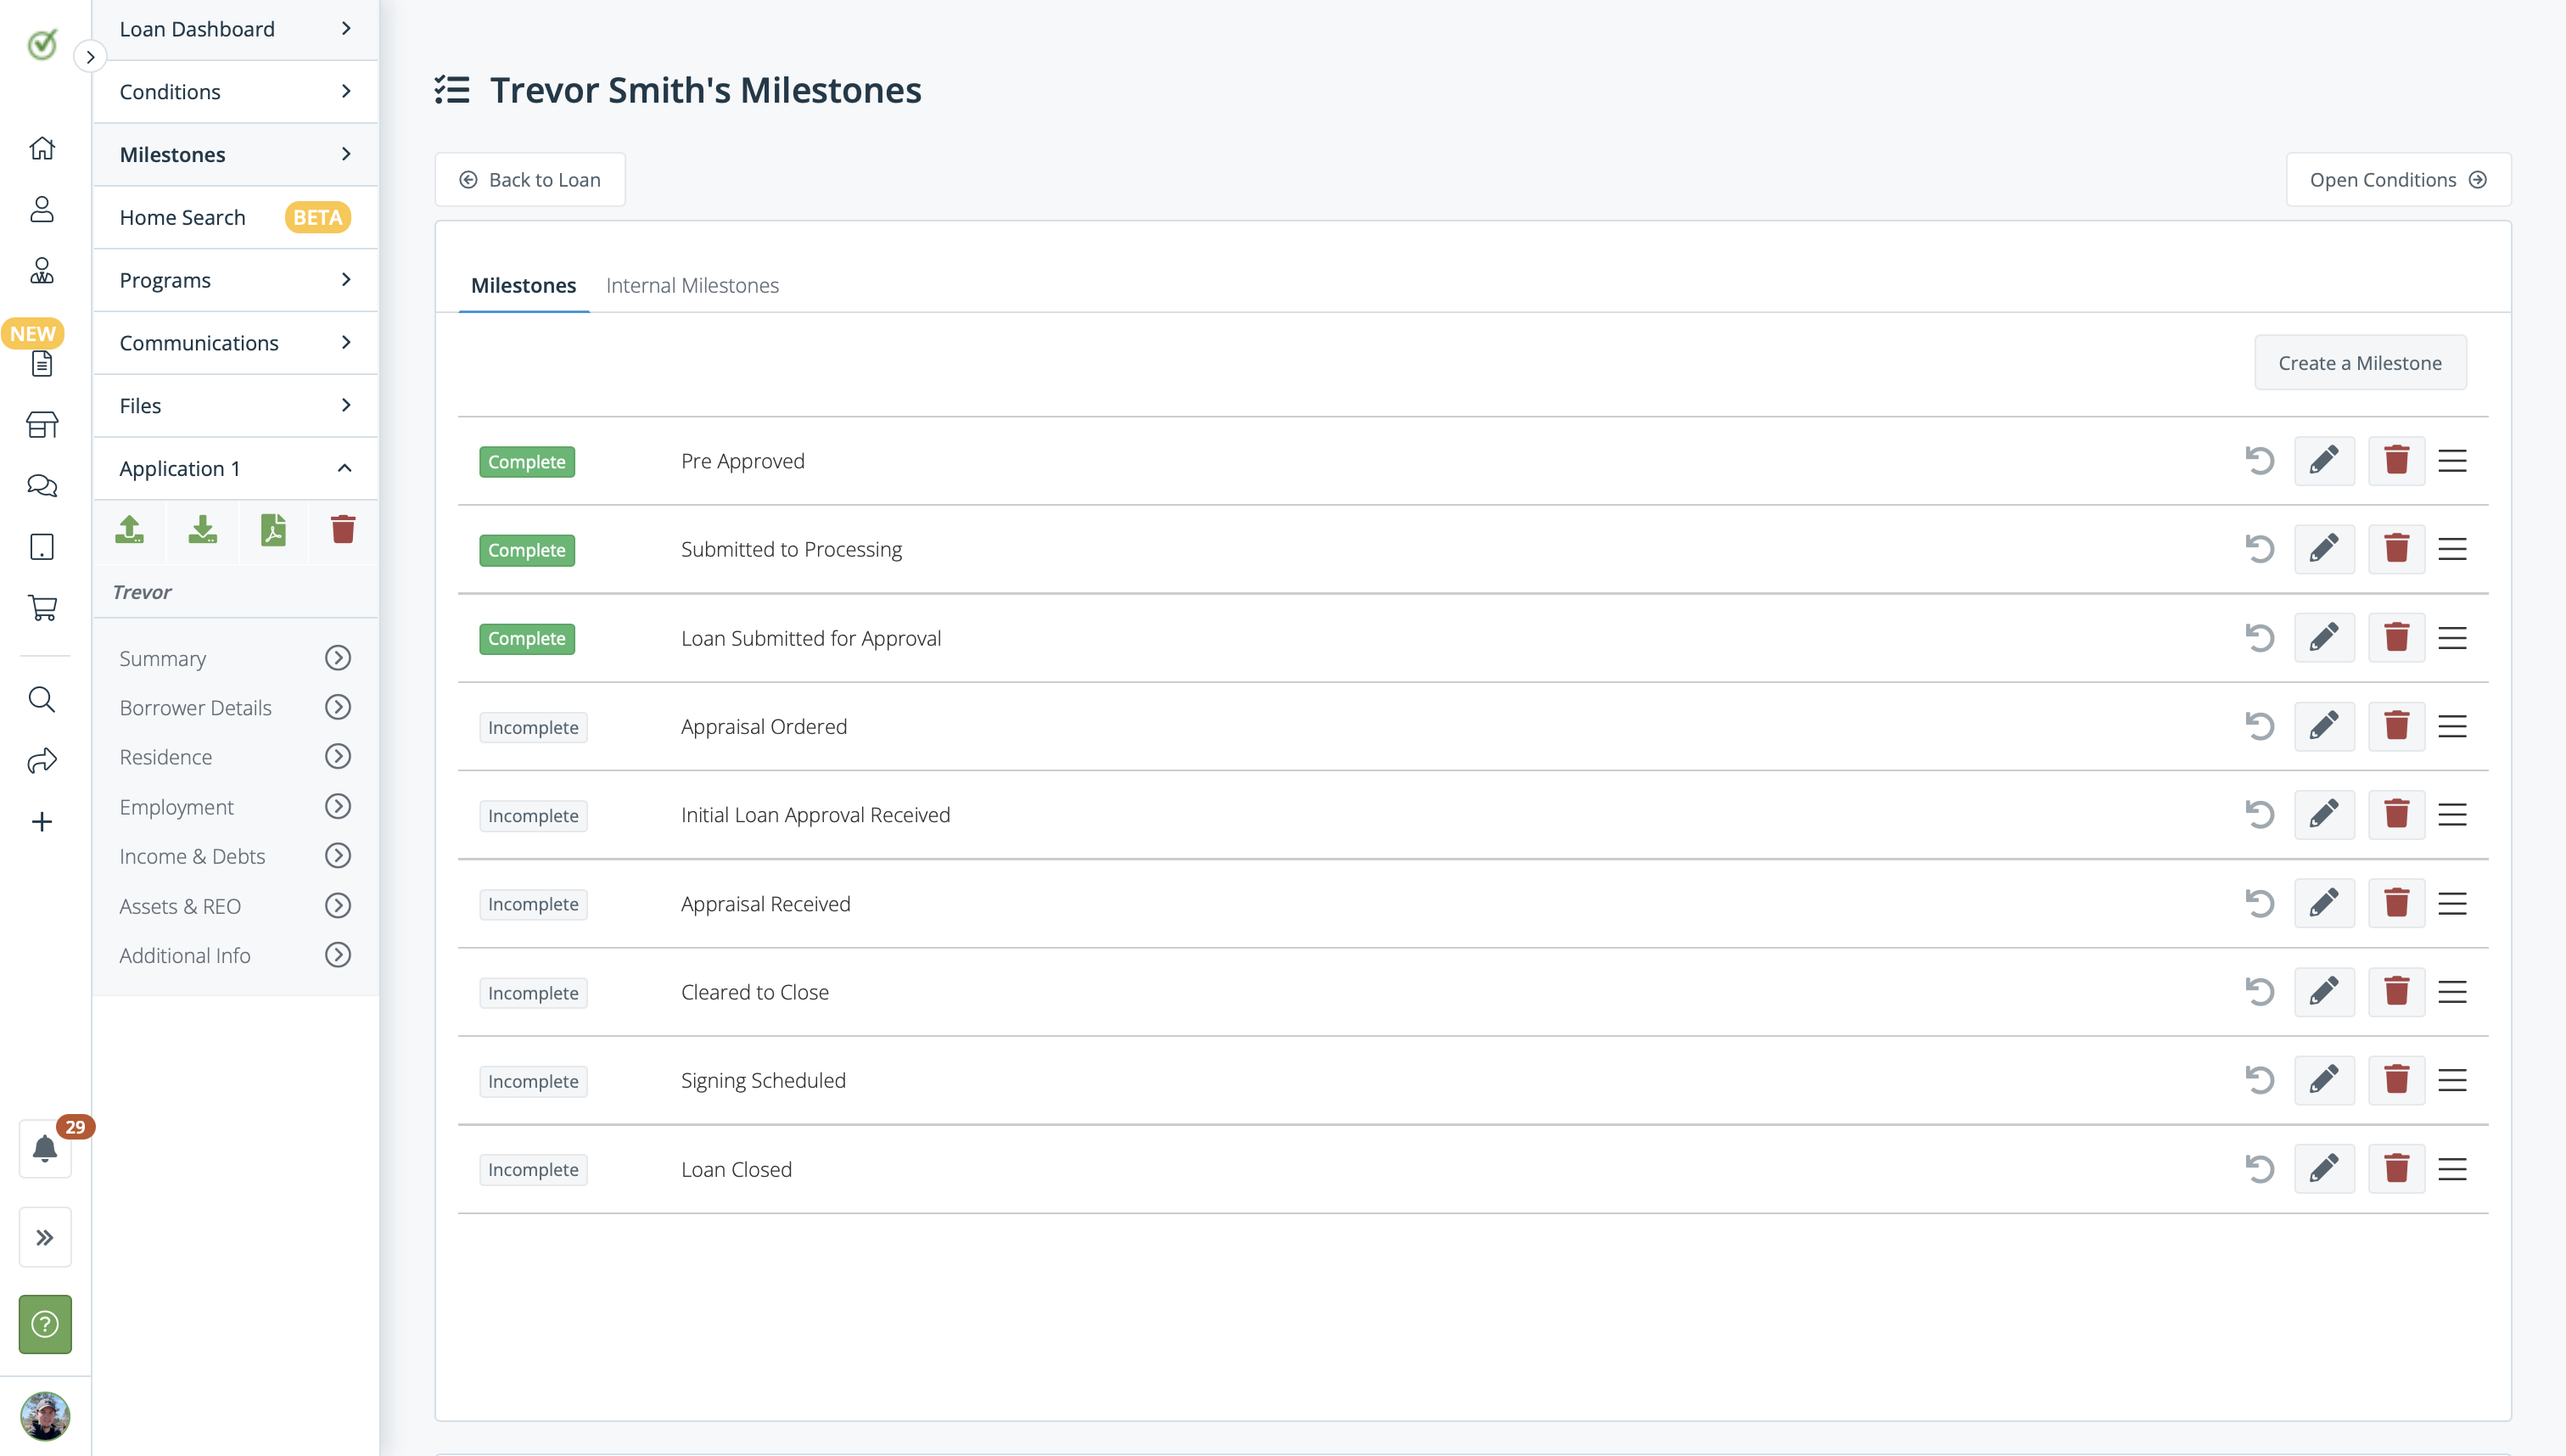Click the plus icon in left rail
The image size is (2566, 1456).
(x=42, y=822)
